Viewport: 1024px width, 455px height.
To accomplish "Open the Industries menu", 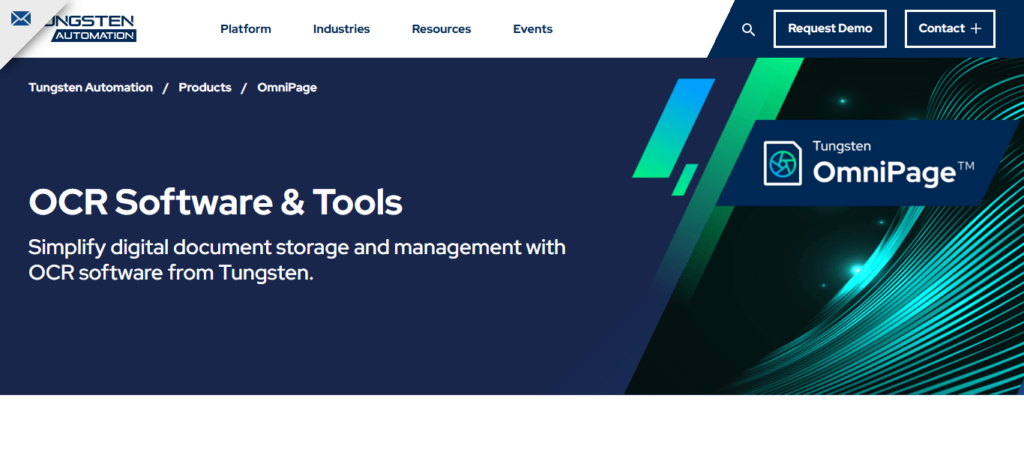I will point(342,29).
